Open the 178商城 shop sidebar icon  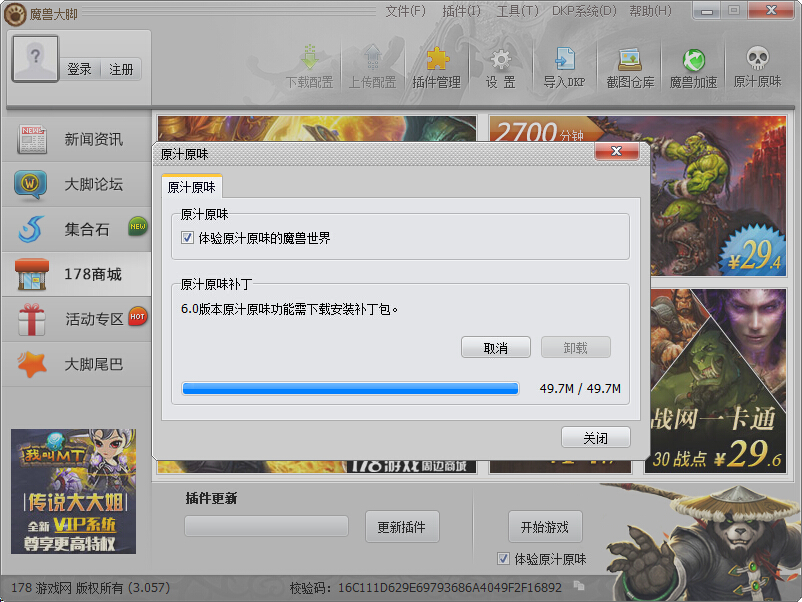click(75, 273)
